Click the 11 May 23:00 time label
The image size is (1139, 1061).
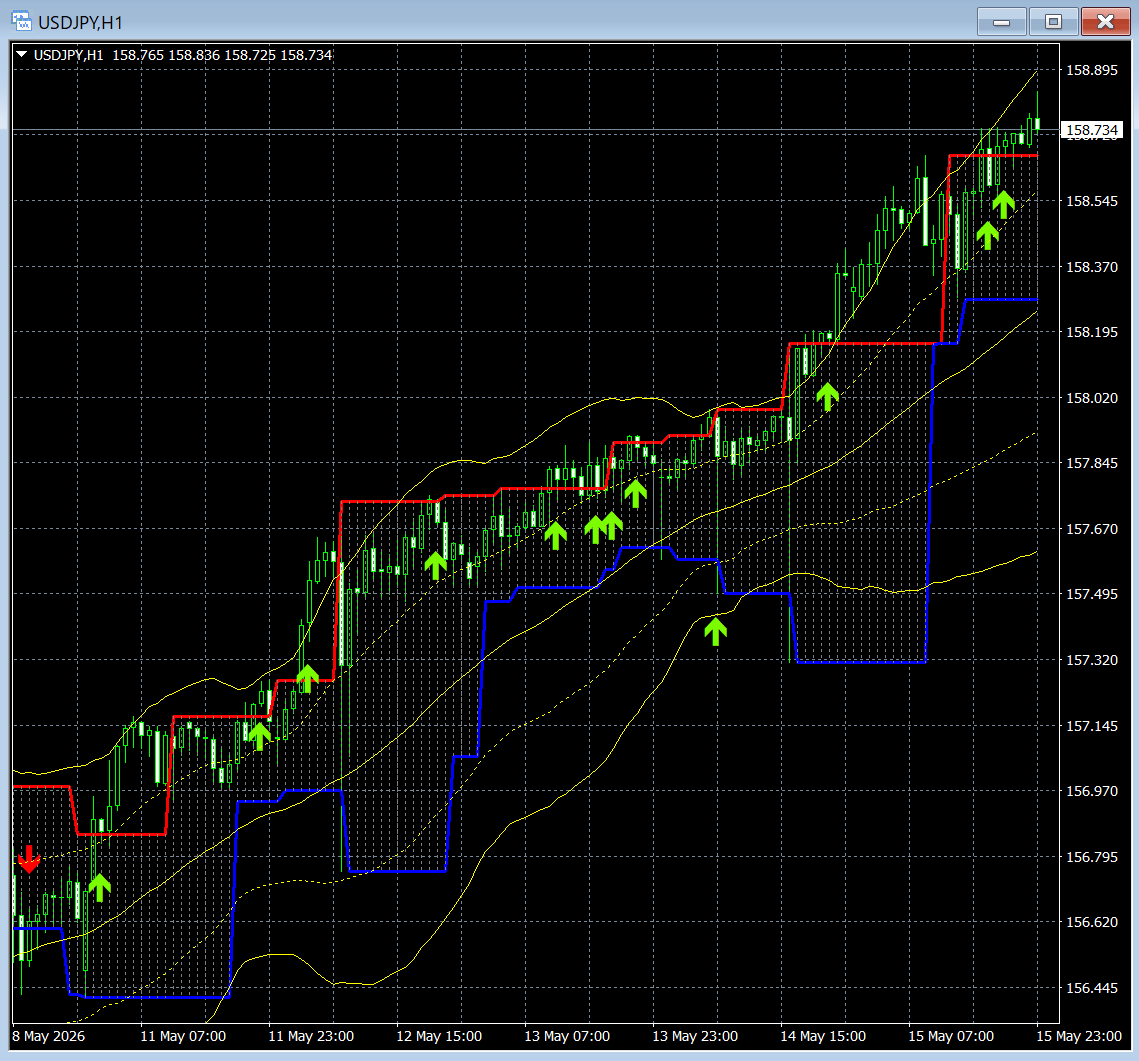(311, 1036)
